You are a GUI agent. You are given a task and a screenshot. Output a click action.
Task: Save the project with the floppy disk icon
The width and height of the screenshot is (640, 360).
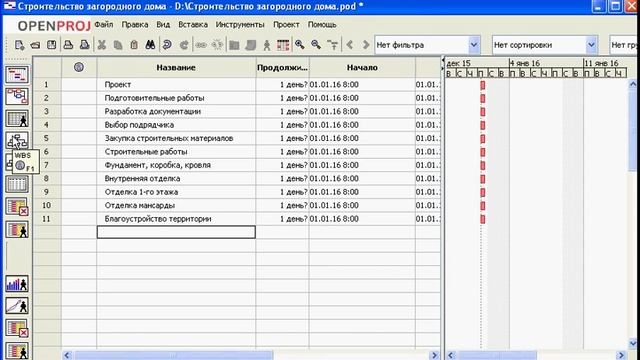point(51,45)
